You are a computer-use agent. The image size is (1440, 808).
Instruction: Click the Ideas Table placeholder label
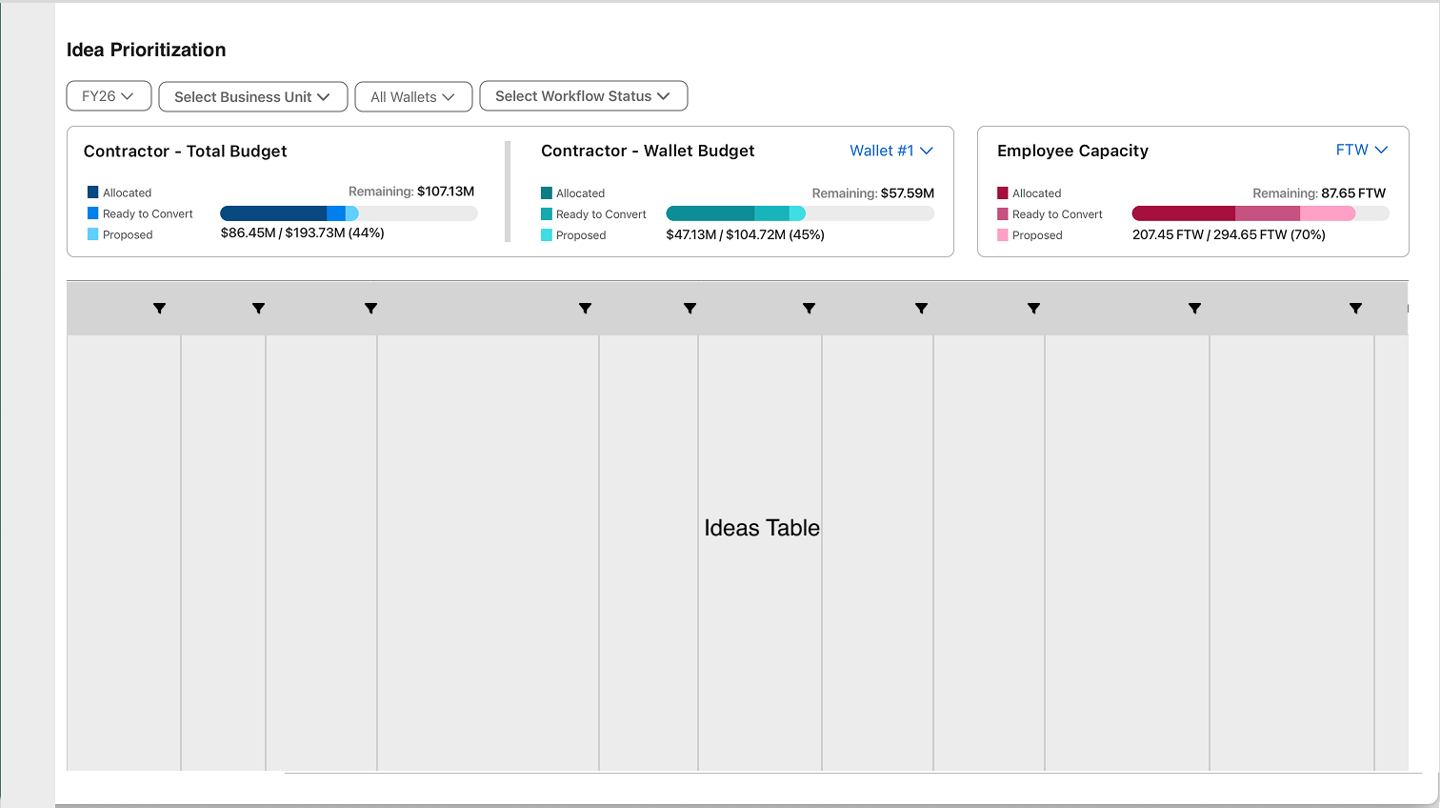pyautogui.click(x=762, y=528)
